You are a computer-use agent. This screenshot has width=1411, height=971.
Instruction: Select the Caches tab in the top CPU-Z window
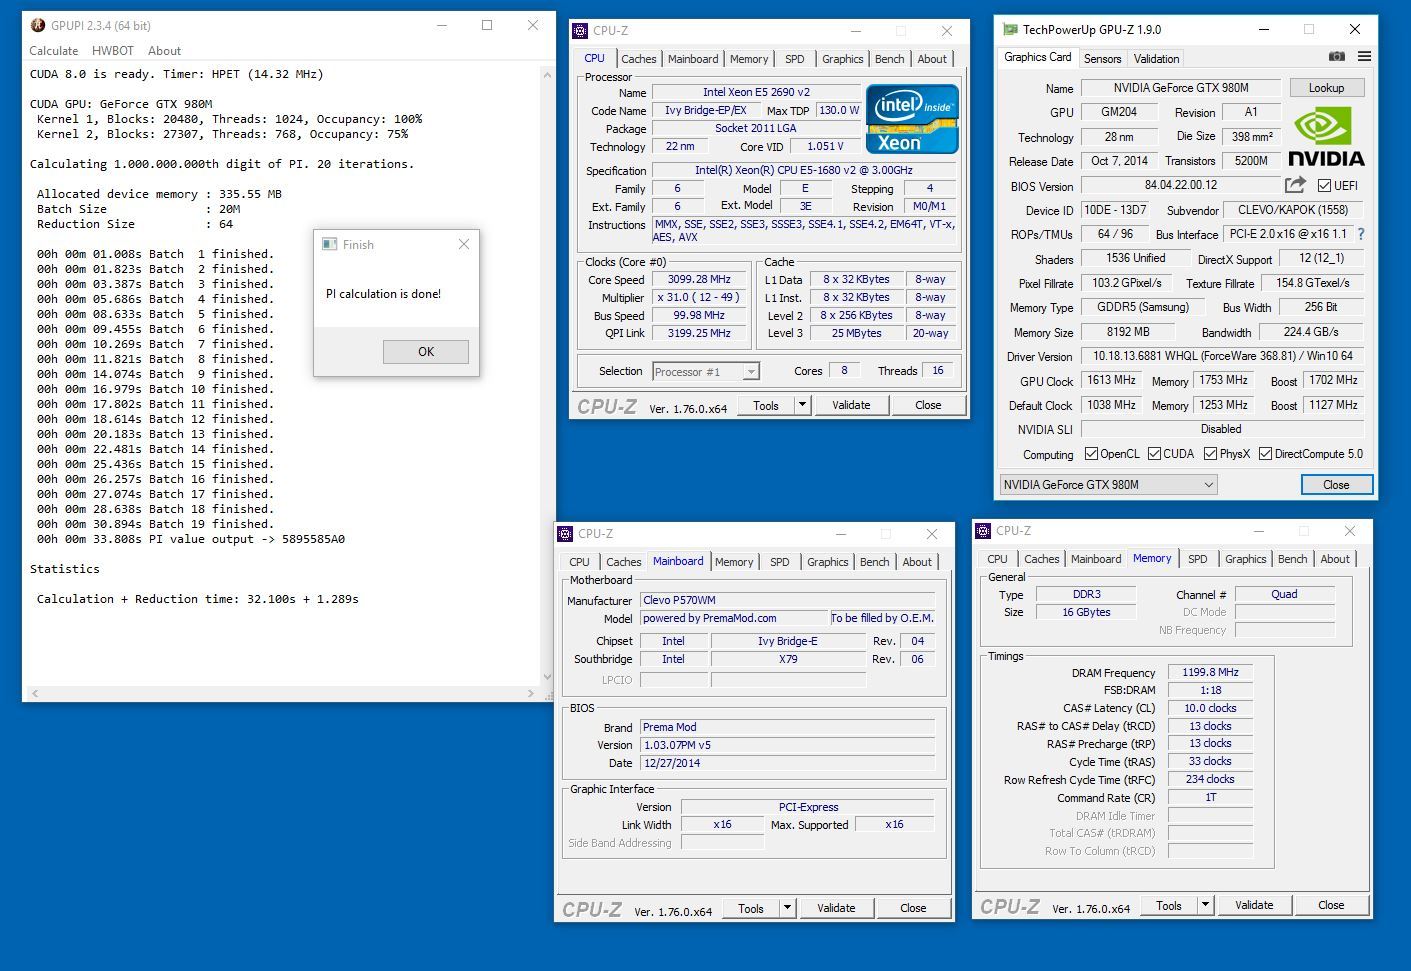tap(639, 59)
